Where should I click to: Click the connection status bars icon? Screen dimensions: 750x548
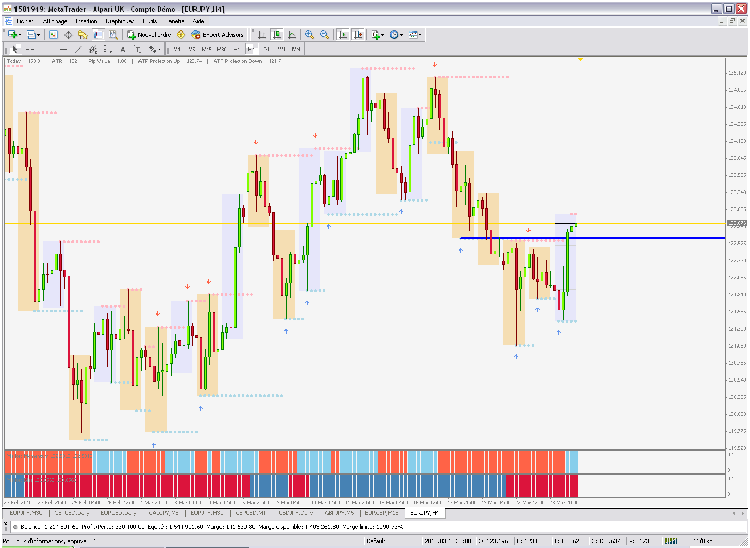[670, 541]
